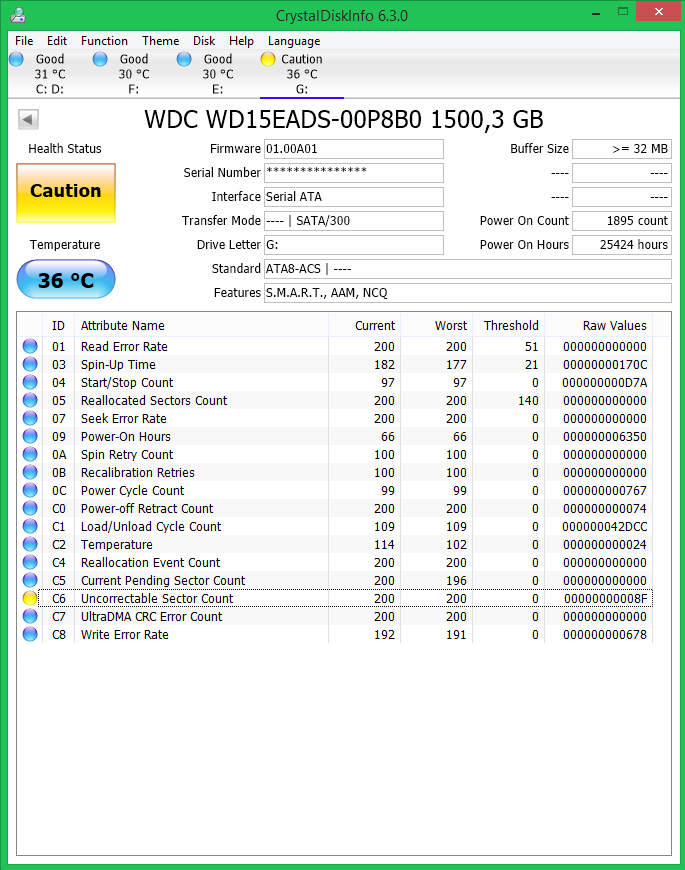Click the status orb for Spin Retry Count

[x=30, y=454]
